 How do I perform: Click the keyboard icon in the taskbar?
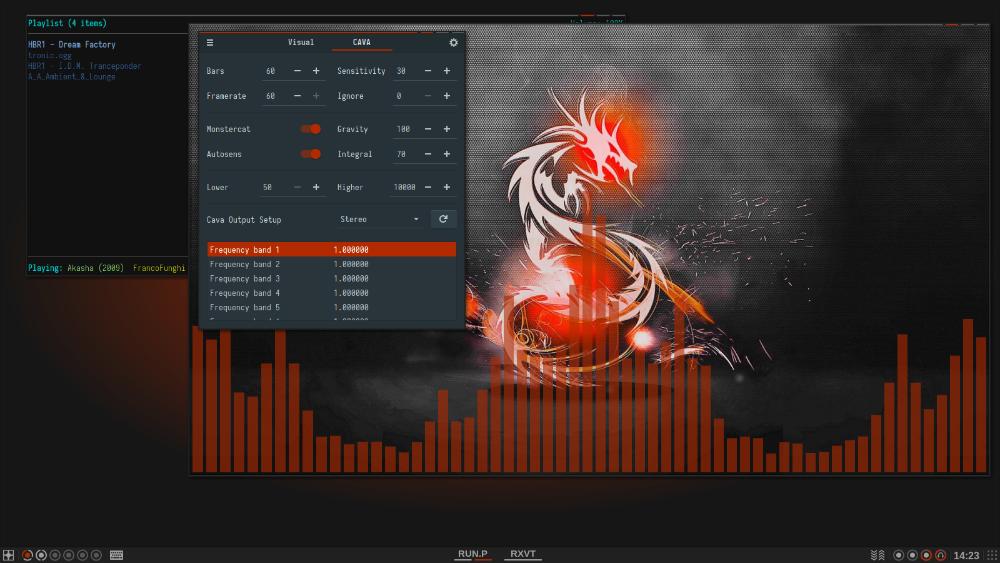click(116, 555)
